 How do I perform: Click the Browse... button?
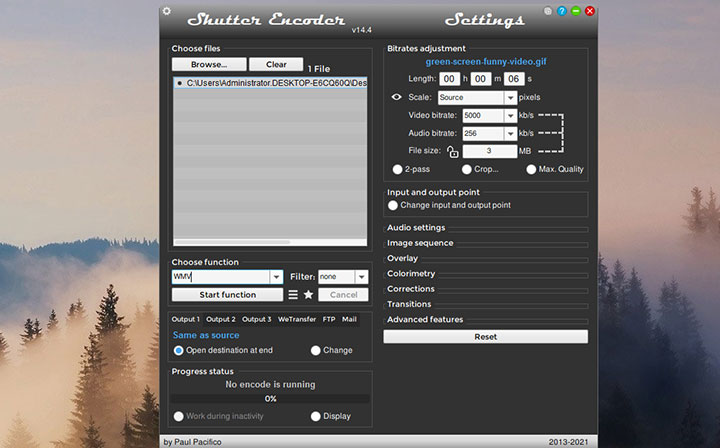pyautogui.click(x=209, y=64)
